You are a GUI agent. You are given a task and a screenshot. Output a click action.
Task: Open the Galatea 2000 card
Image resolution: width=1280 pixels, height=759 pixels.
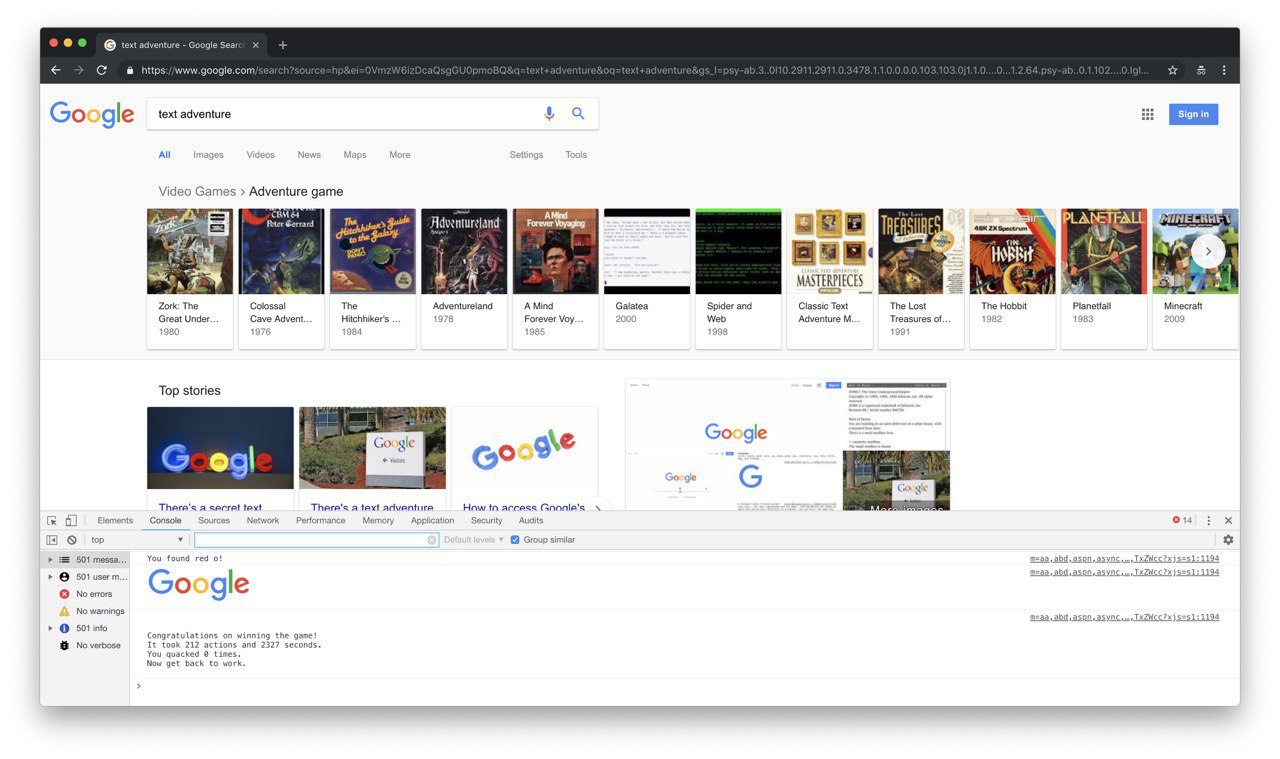pyautogui.click(x=647, y=278)
